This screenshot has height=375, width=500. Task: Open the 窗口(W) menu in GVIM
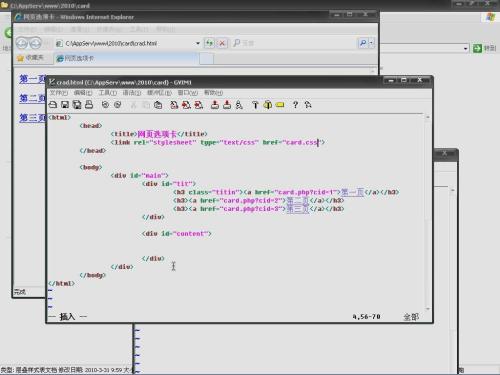click(188, 93)
